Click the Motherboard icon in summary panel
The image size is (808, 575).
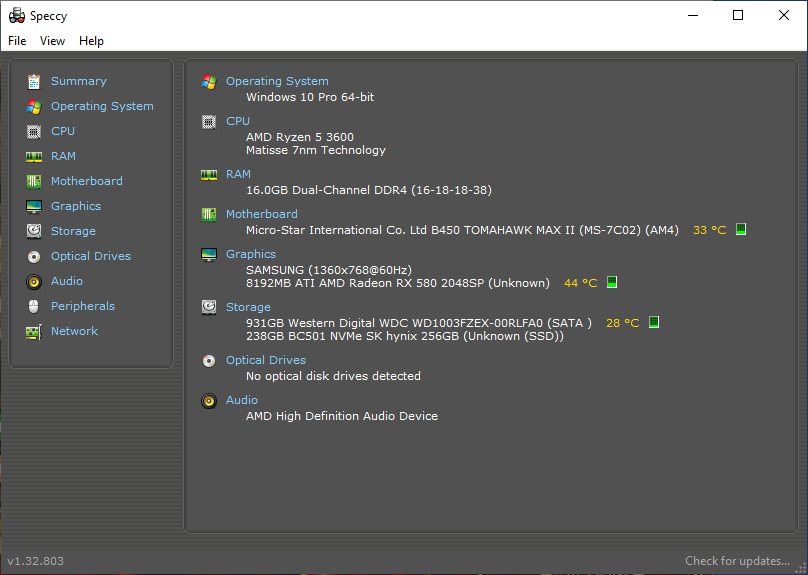click(209, 214)
